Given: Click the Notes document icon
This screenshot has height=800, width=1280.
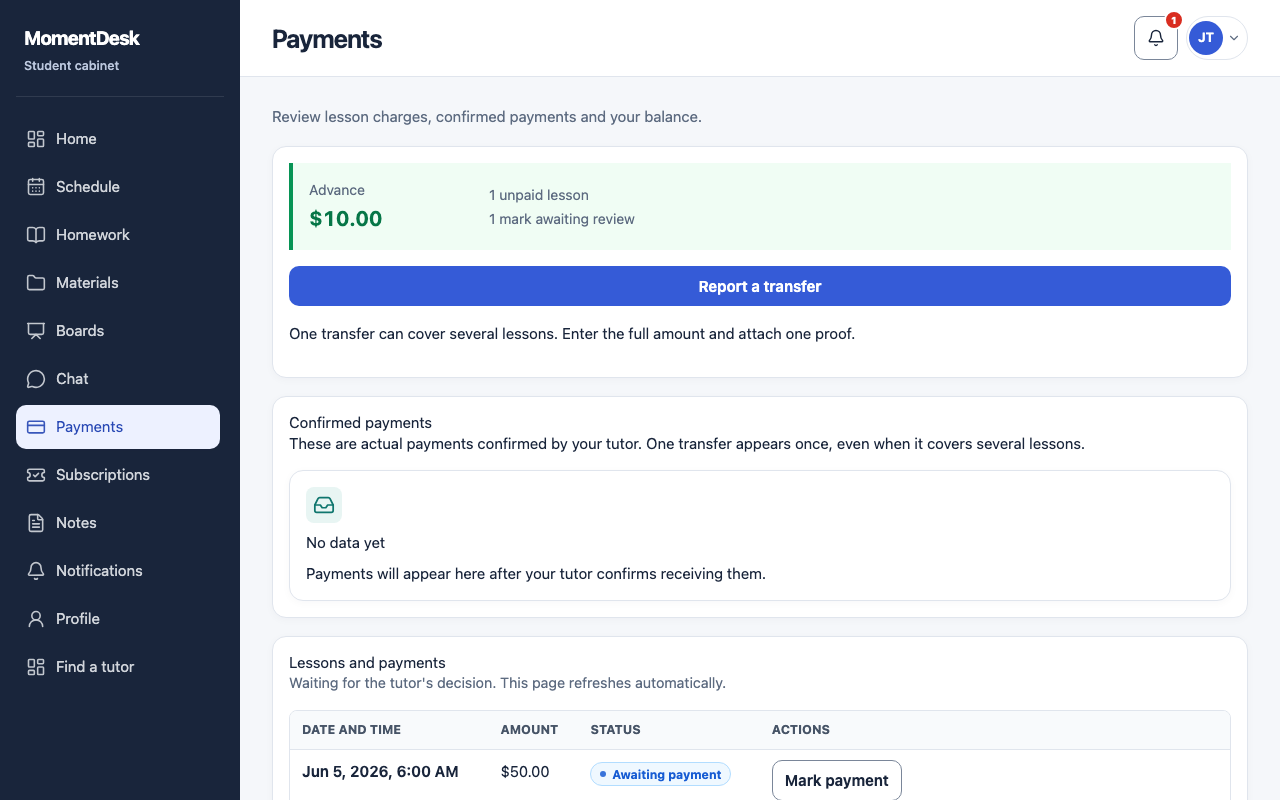Looking at the screenshot, I should pos(36,523).
